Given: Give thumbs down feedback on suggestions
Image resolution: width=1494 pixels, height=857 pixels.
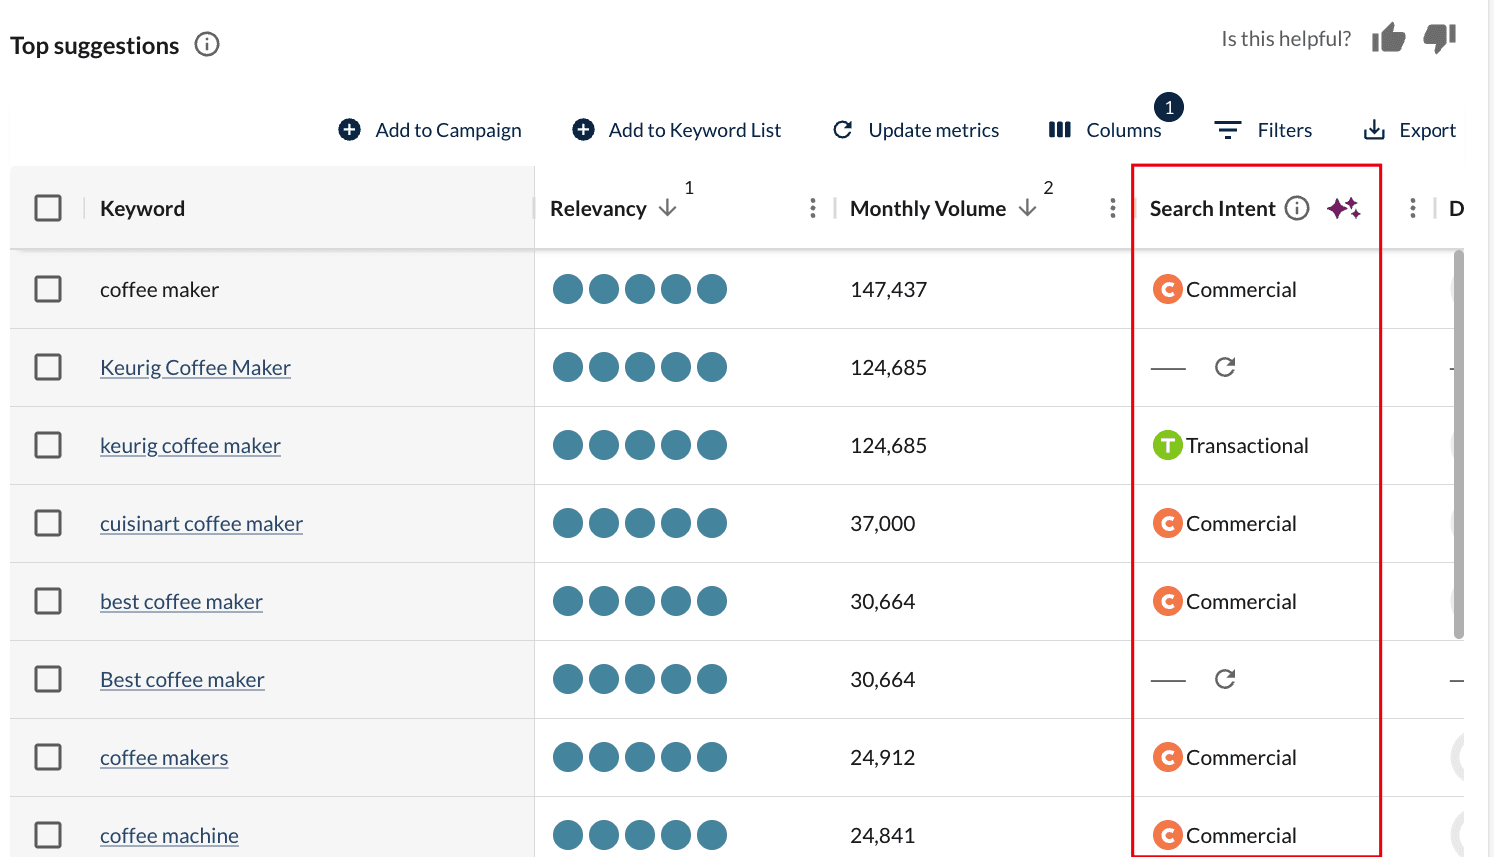Looking at the screenshot, I should tap(1440, 40).
